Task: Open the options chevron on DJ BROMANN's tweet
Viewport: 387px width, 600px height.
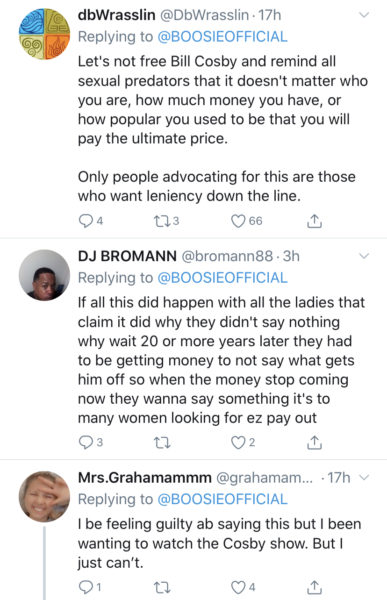Action: pyautogui.click(x=364, y=256)
